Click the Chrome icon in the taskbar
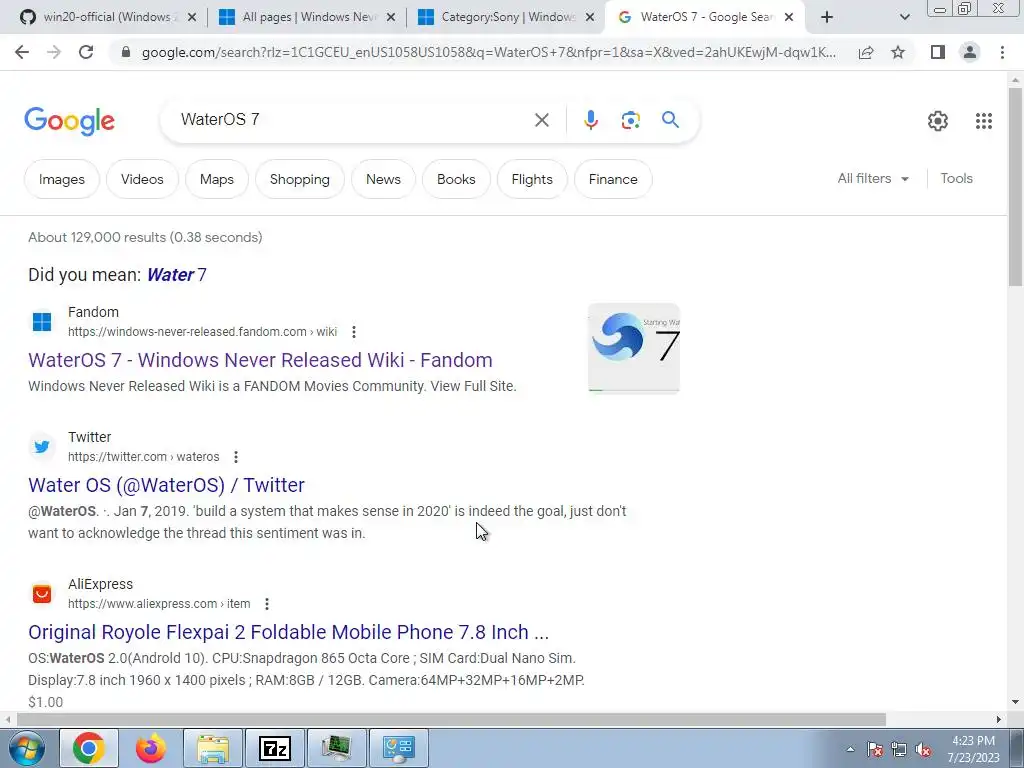The width and height of the screenshot is (1024, 768). [89, 748]
